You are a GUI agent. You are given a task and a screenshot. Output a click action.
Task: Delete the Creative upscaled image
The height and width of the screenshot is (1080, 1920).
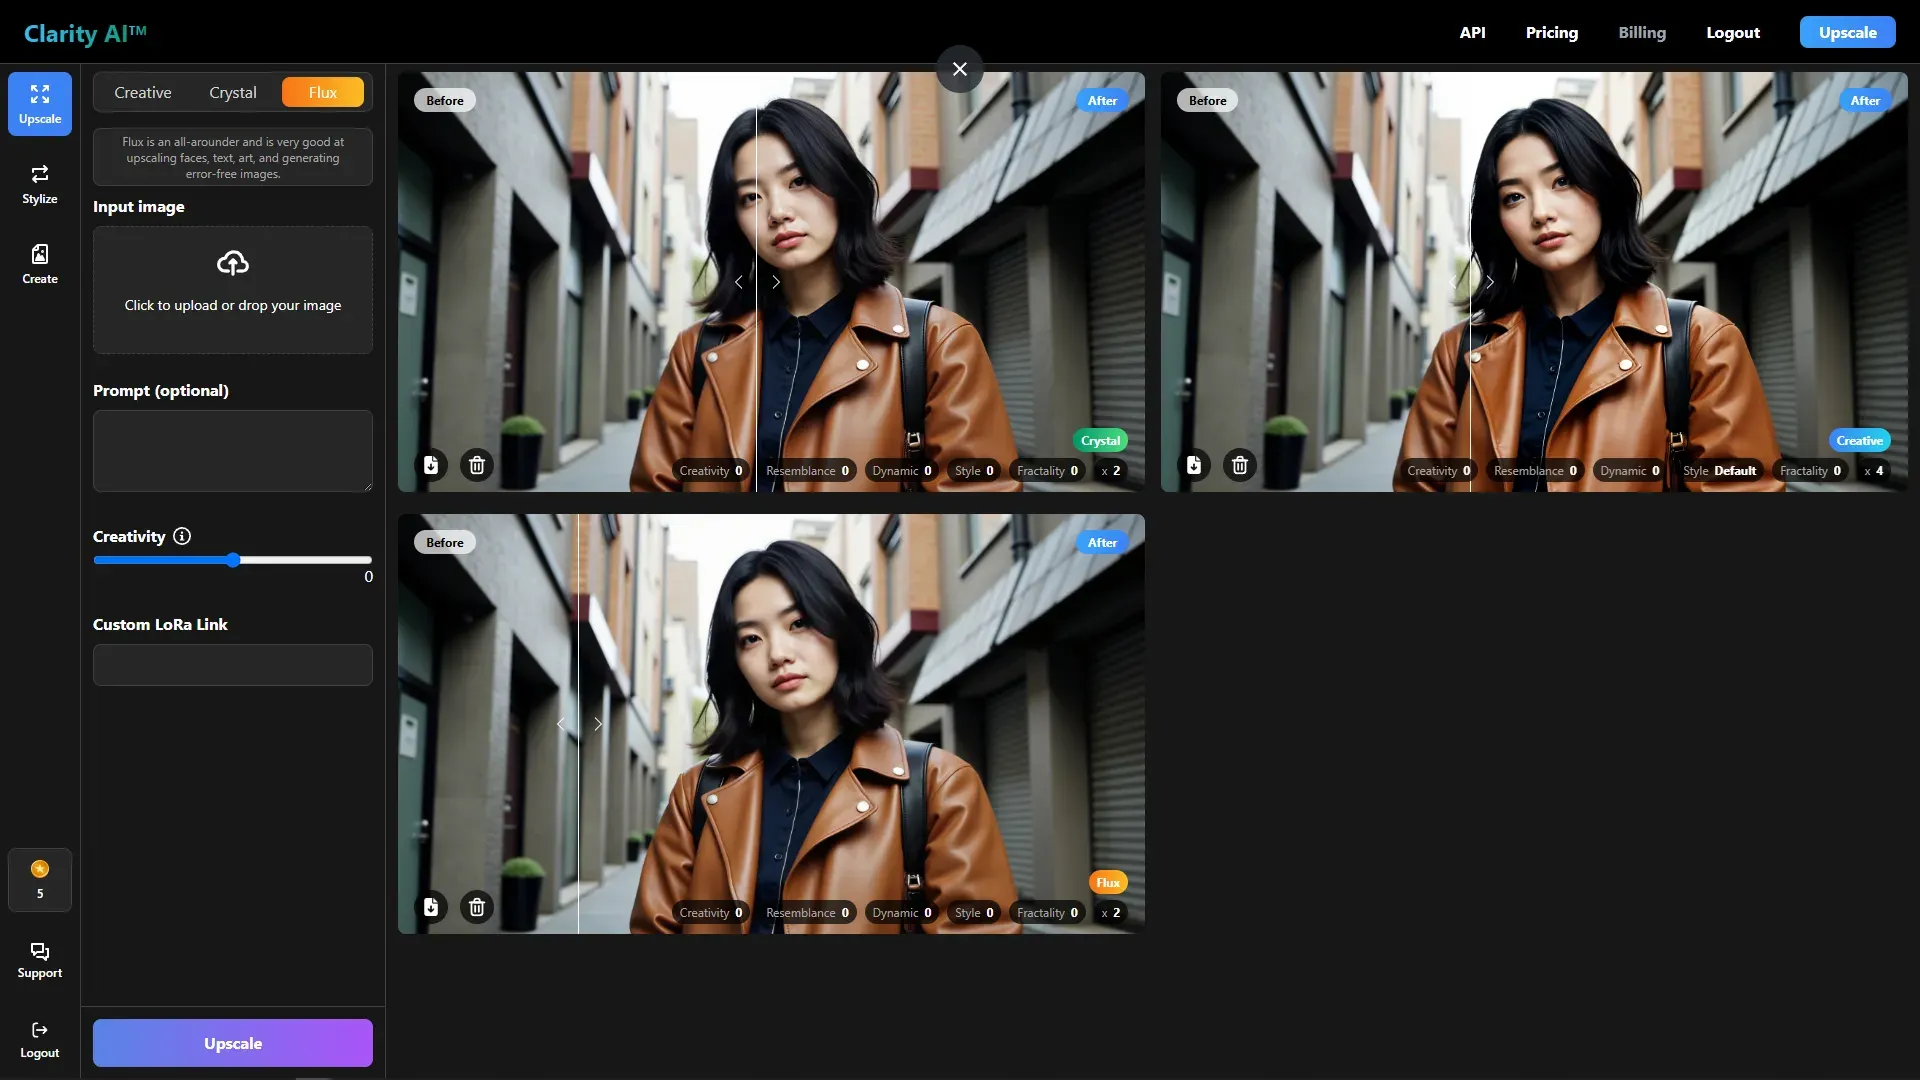click(x=1240, y=465)
